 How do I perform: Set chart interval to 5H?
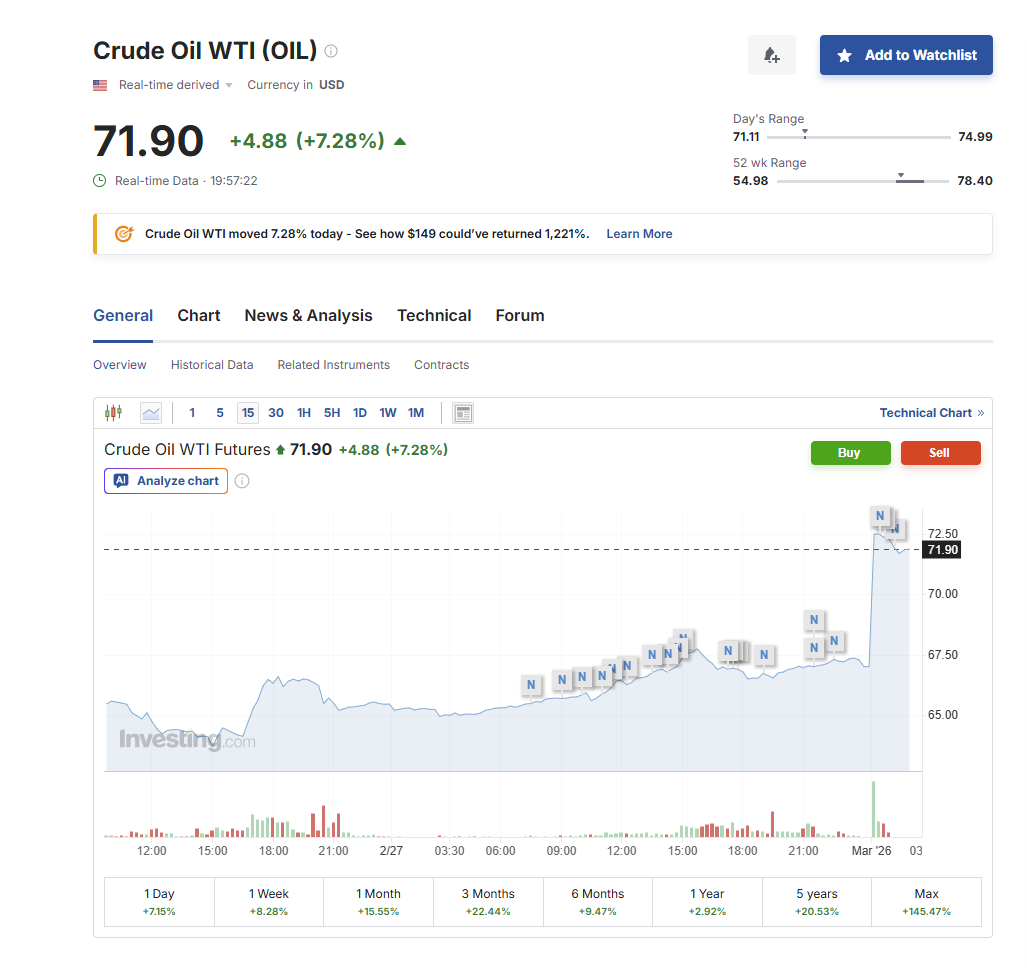[332, 413]
